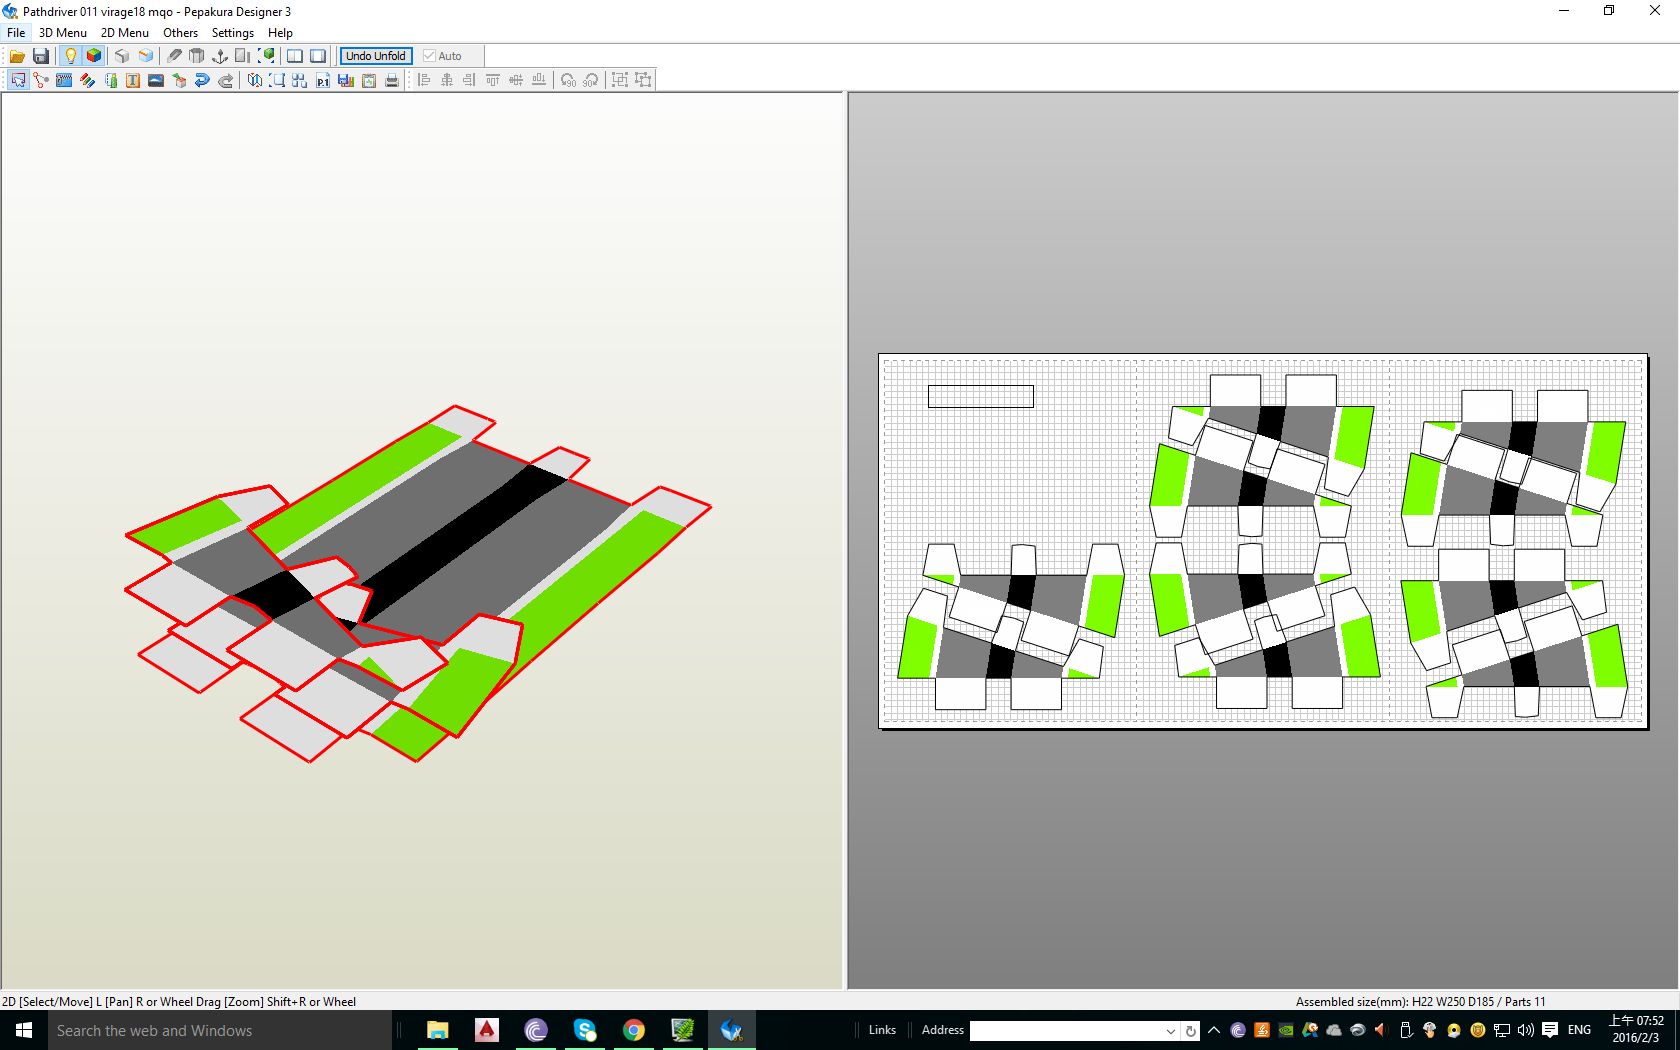Toggle the colored cube texture display

point(94,56)
